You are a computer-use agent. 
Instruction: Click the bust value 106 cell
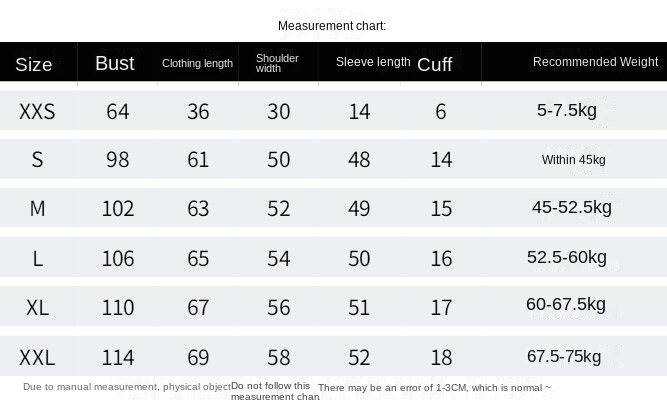[118, 259]
